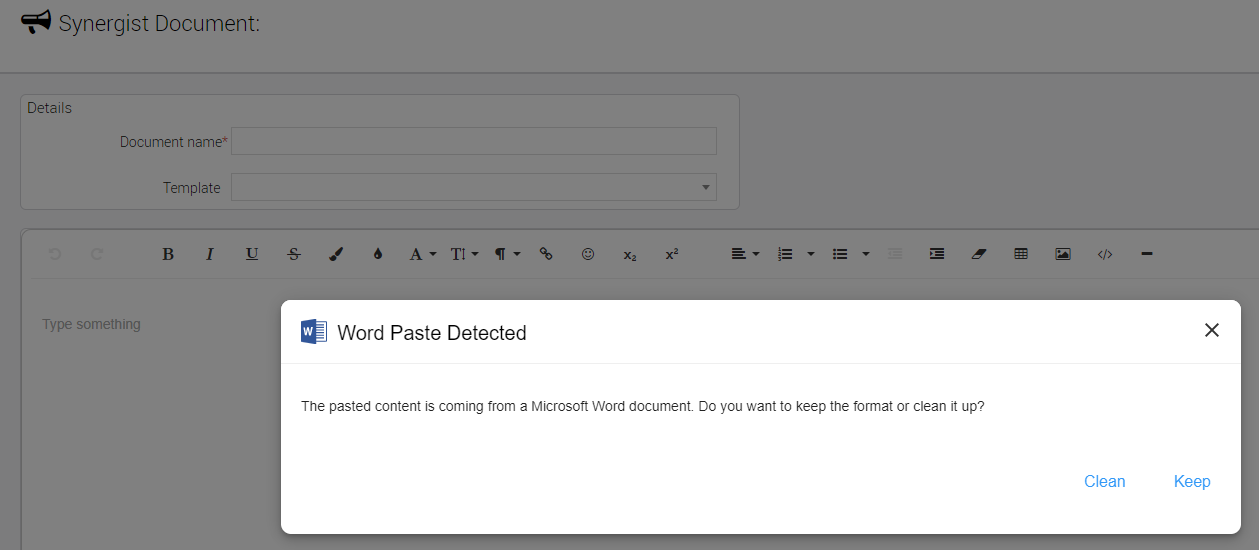This screenshot has width=1259, height=550.
Task: Click into the Document name field
Action: pyautogui.click(x=473, y=141)
